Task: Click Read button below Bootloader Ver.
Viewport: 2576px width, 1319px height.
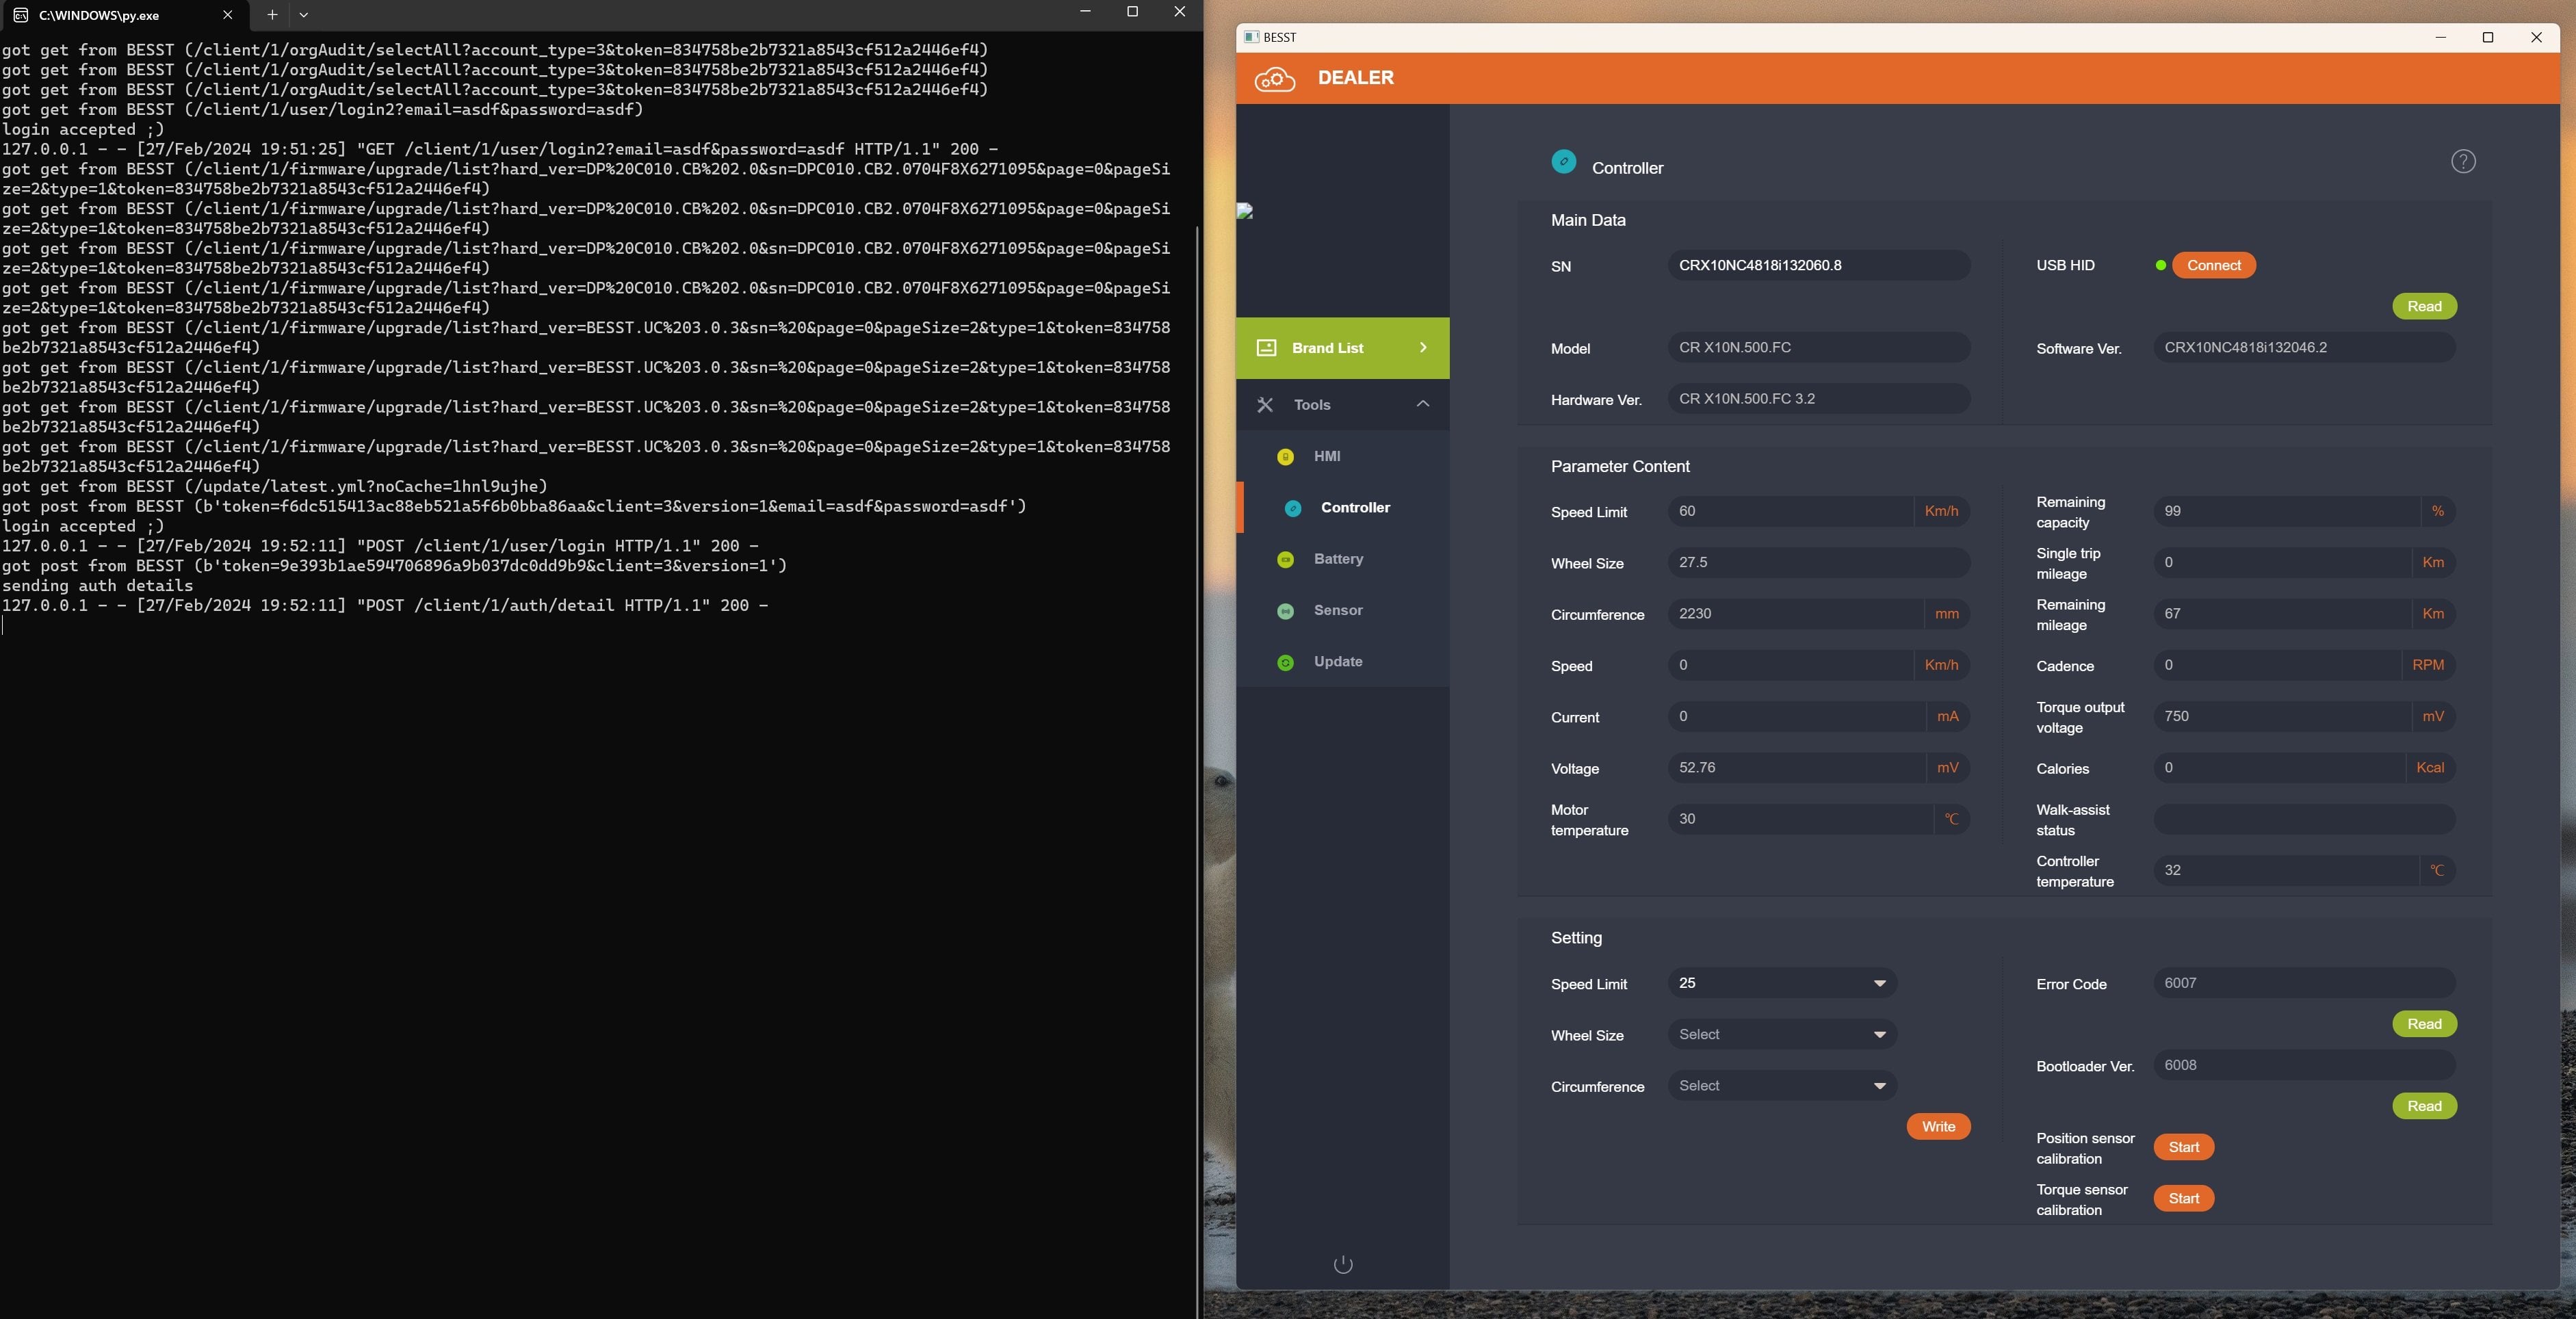Action: pos(2424,1106)
